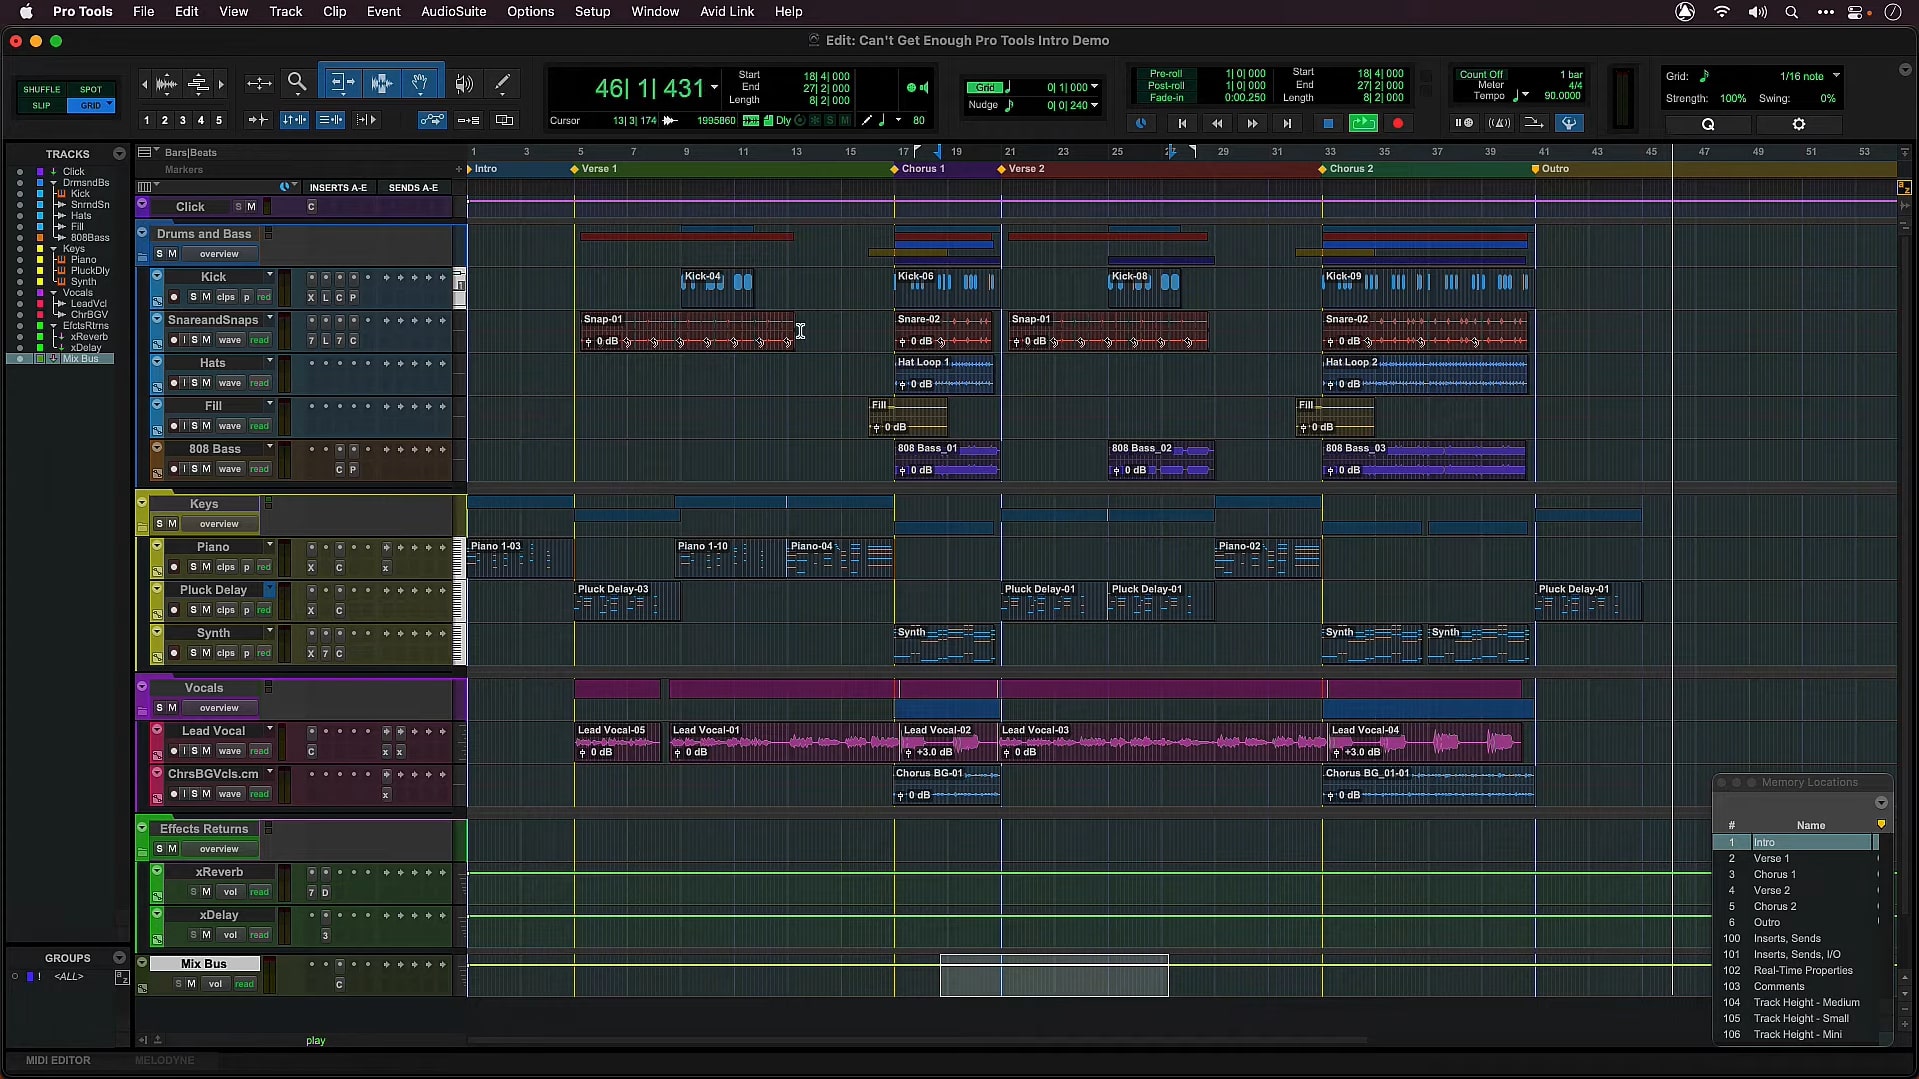Click the green Play loop button

click(1363, 123)
